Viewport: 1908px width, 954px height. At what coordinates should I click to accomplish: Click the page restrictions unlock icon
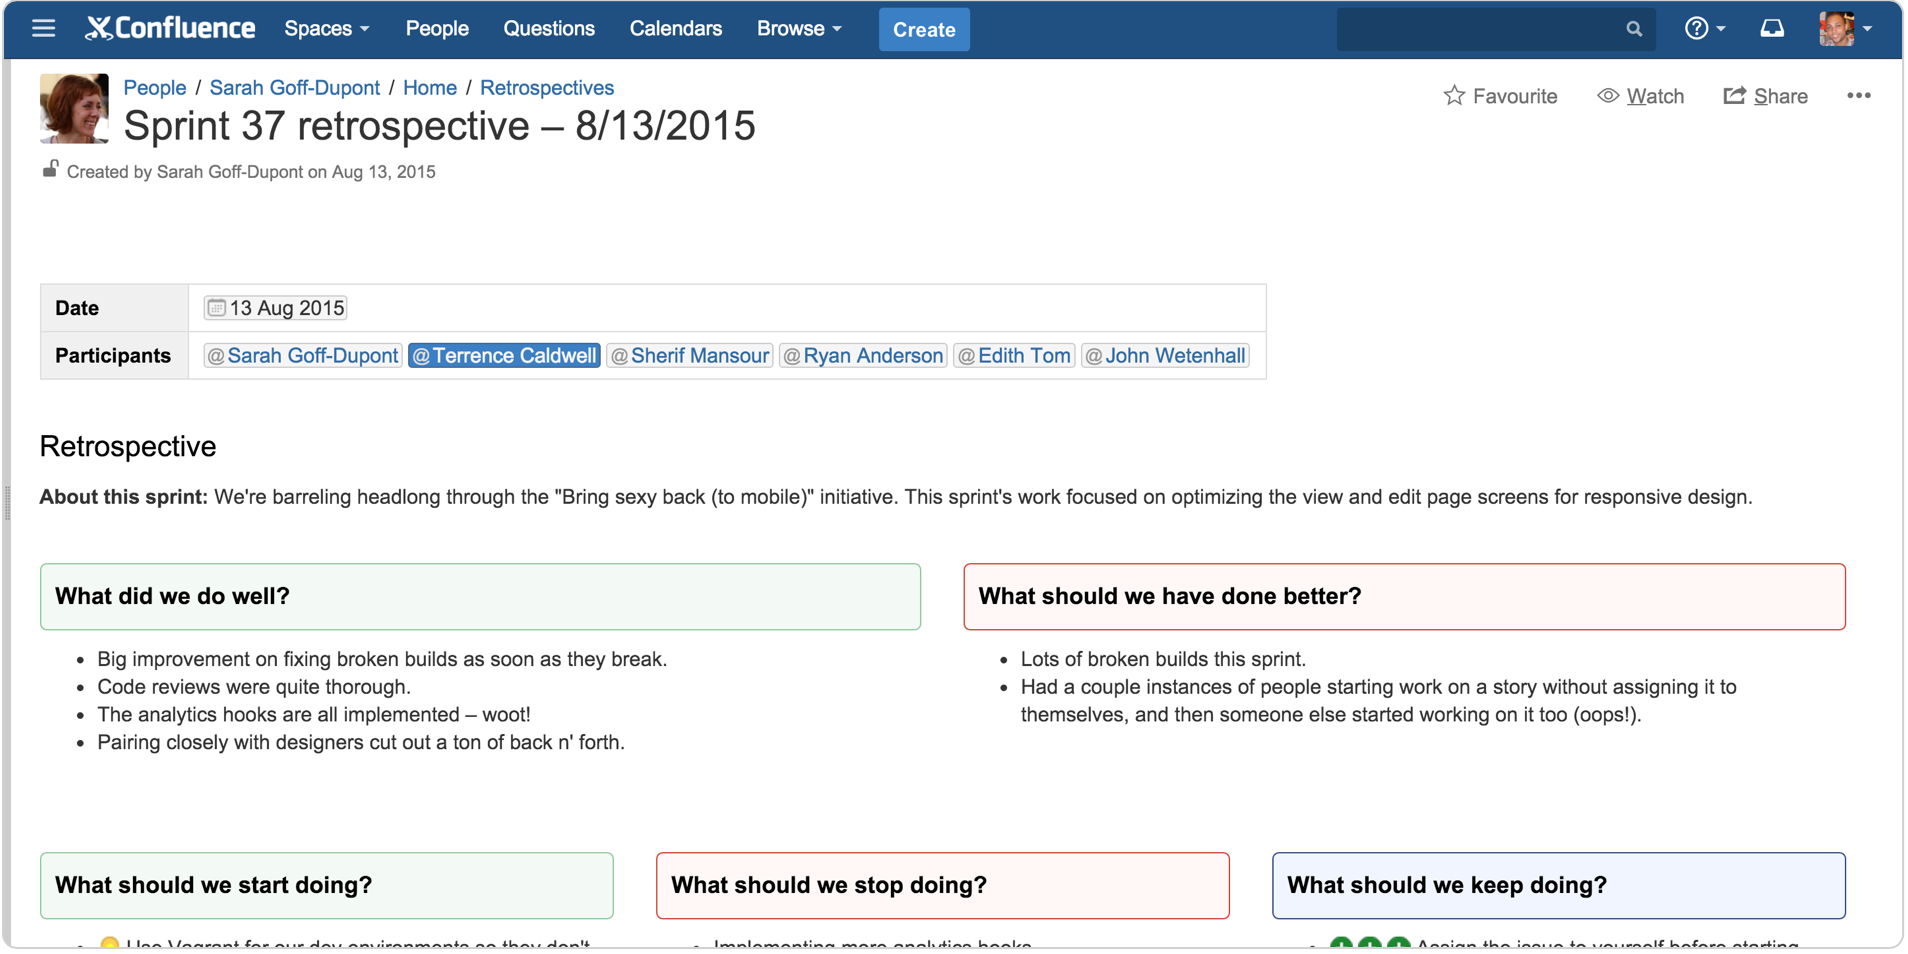(50, 170)
